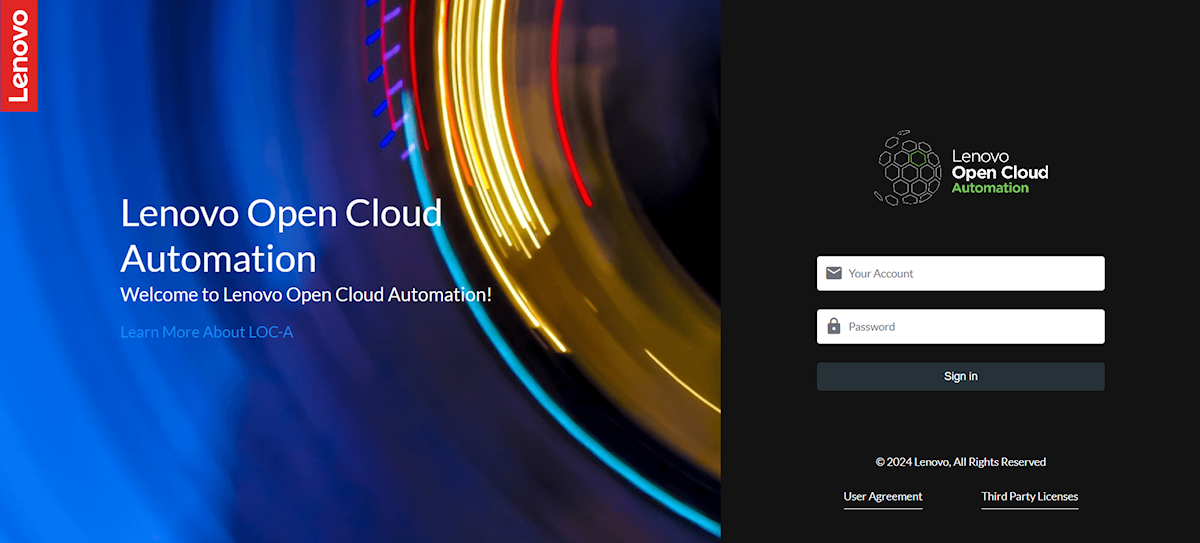
Task: Click the Sign in button
Action: [960, 376]
